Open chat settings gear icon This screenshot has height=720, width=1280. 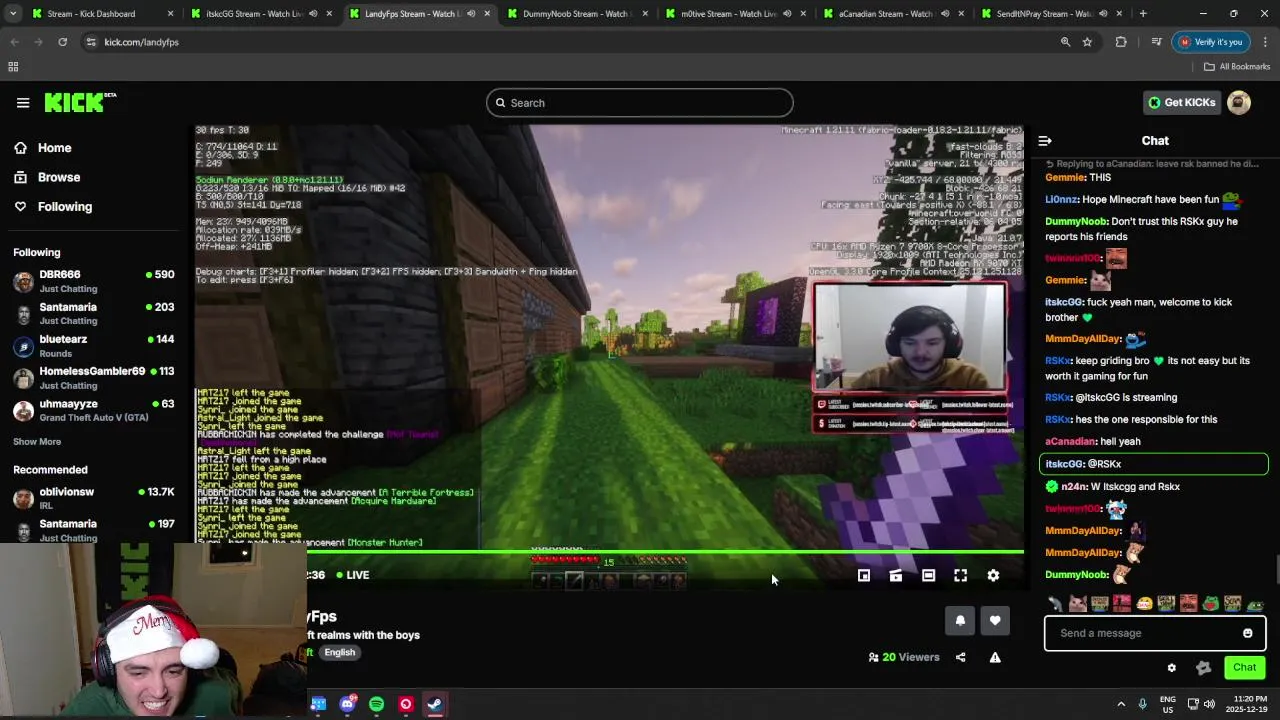pyautogui.click(x=1172, y=668)
